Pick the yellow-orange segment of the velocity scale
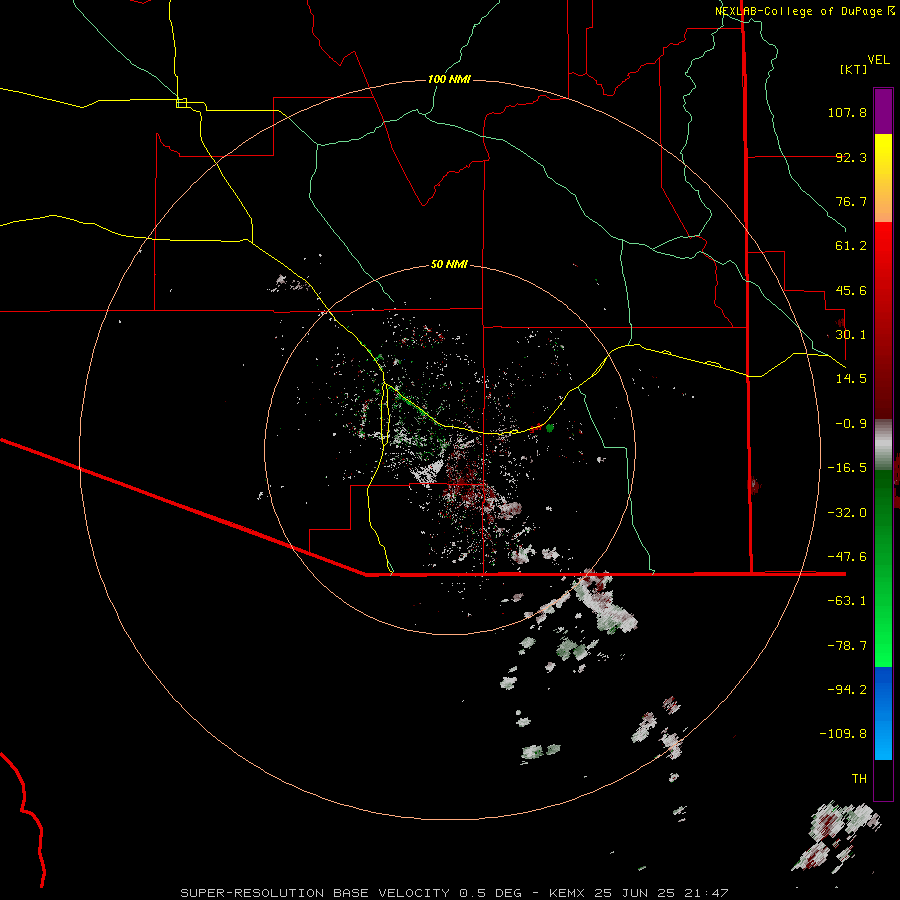900x900 pixels. pos(883,178)
